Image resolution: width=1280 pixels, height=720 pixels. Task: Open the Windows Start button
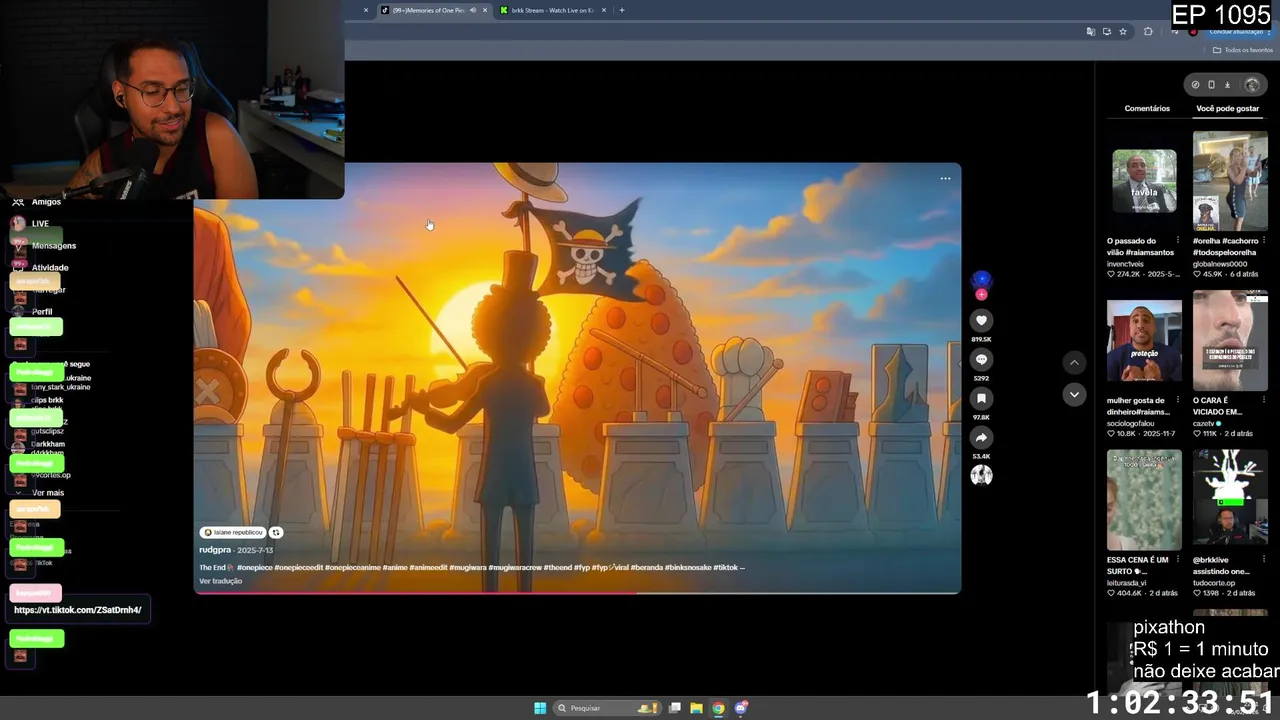(x=540, y=708)
